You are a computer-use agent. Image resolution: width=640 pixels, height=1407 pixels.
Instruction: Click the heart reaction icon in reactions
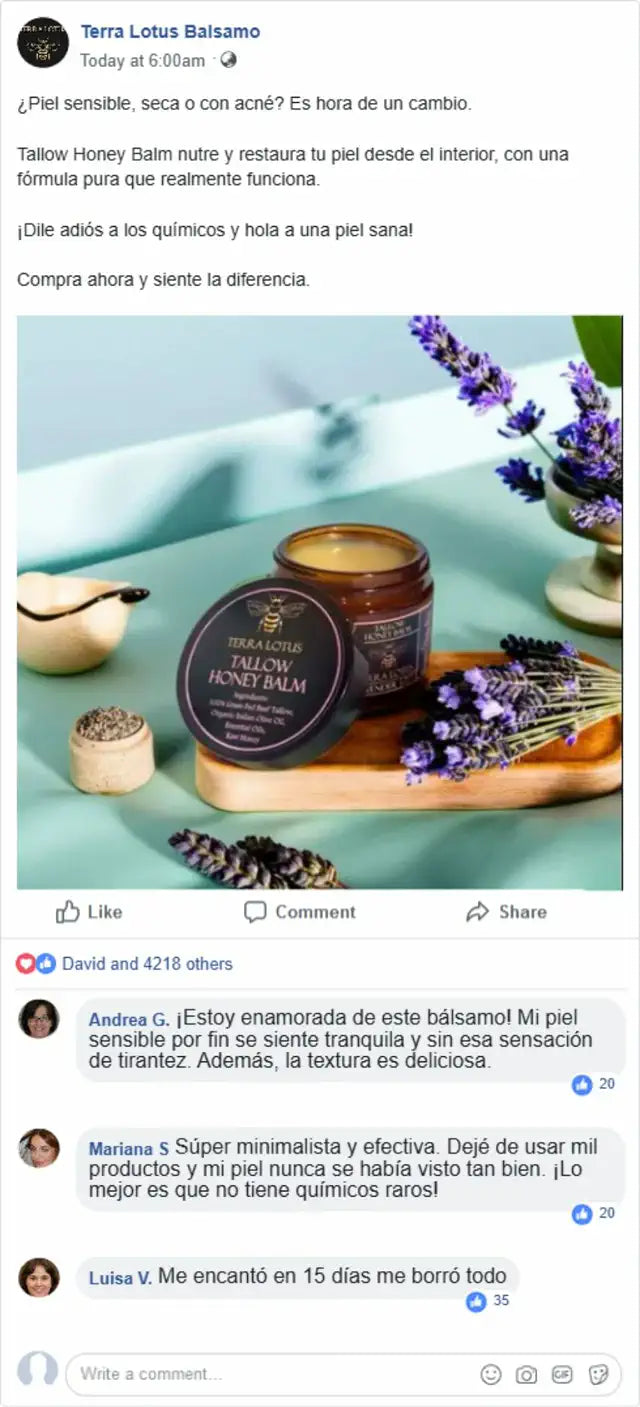(x=26, y=964)
